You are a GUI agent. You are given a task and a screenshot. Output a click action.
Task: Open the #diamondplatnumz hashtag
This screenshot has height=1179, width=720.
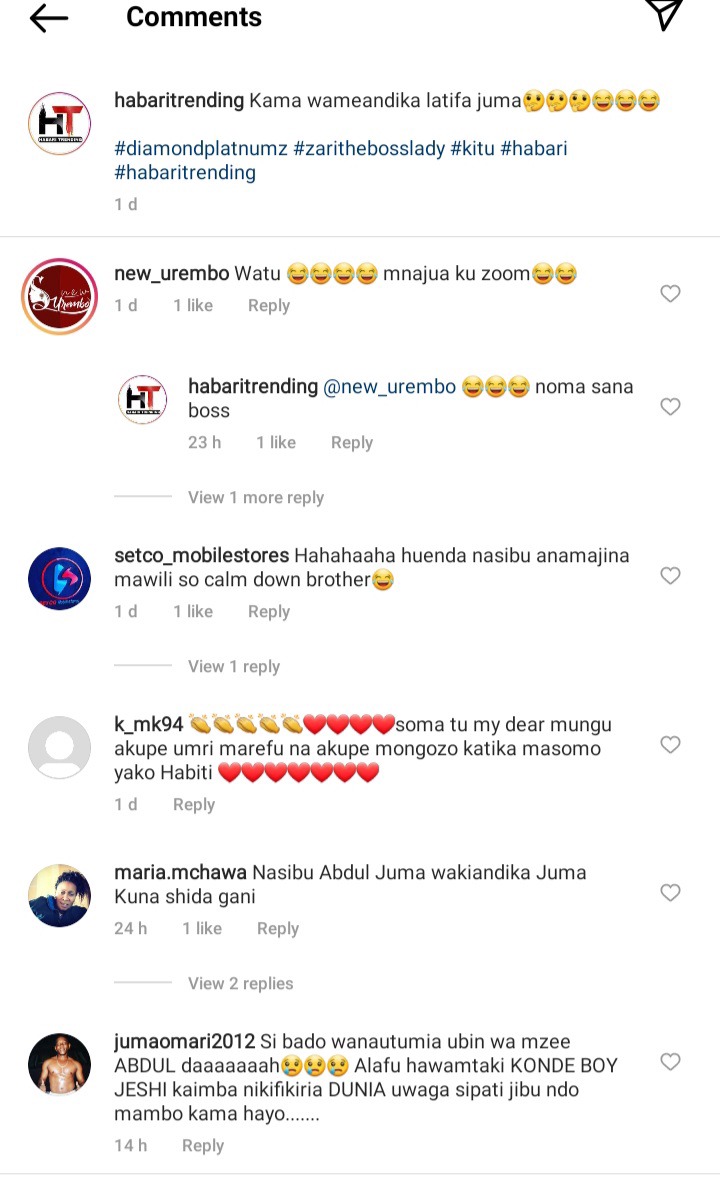pos(201,149)
